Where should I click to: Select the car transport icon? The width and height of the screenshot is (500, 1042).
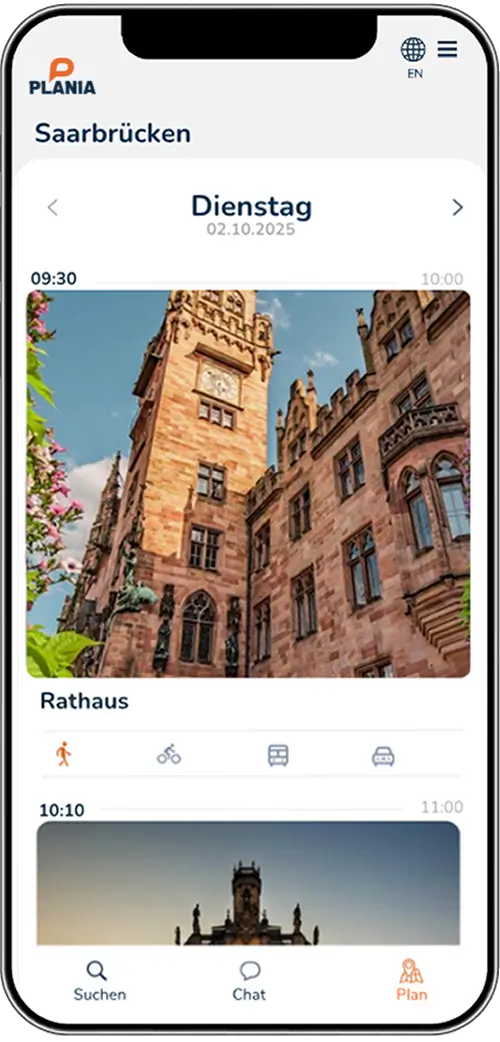click(x=383, y=756)
